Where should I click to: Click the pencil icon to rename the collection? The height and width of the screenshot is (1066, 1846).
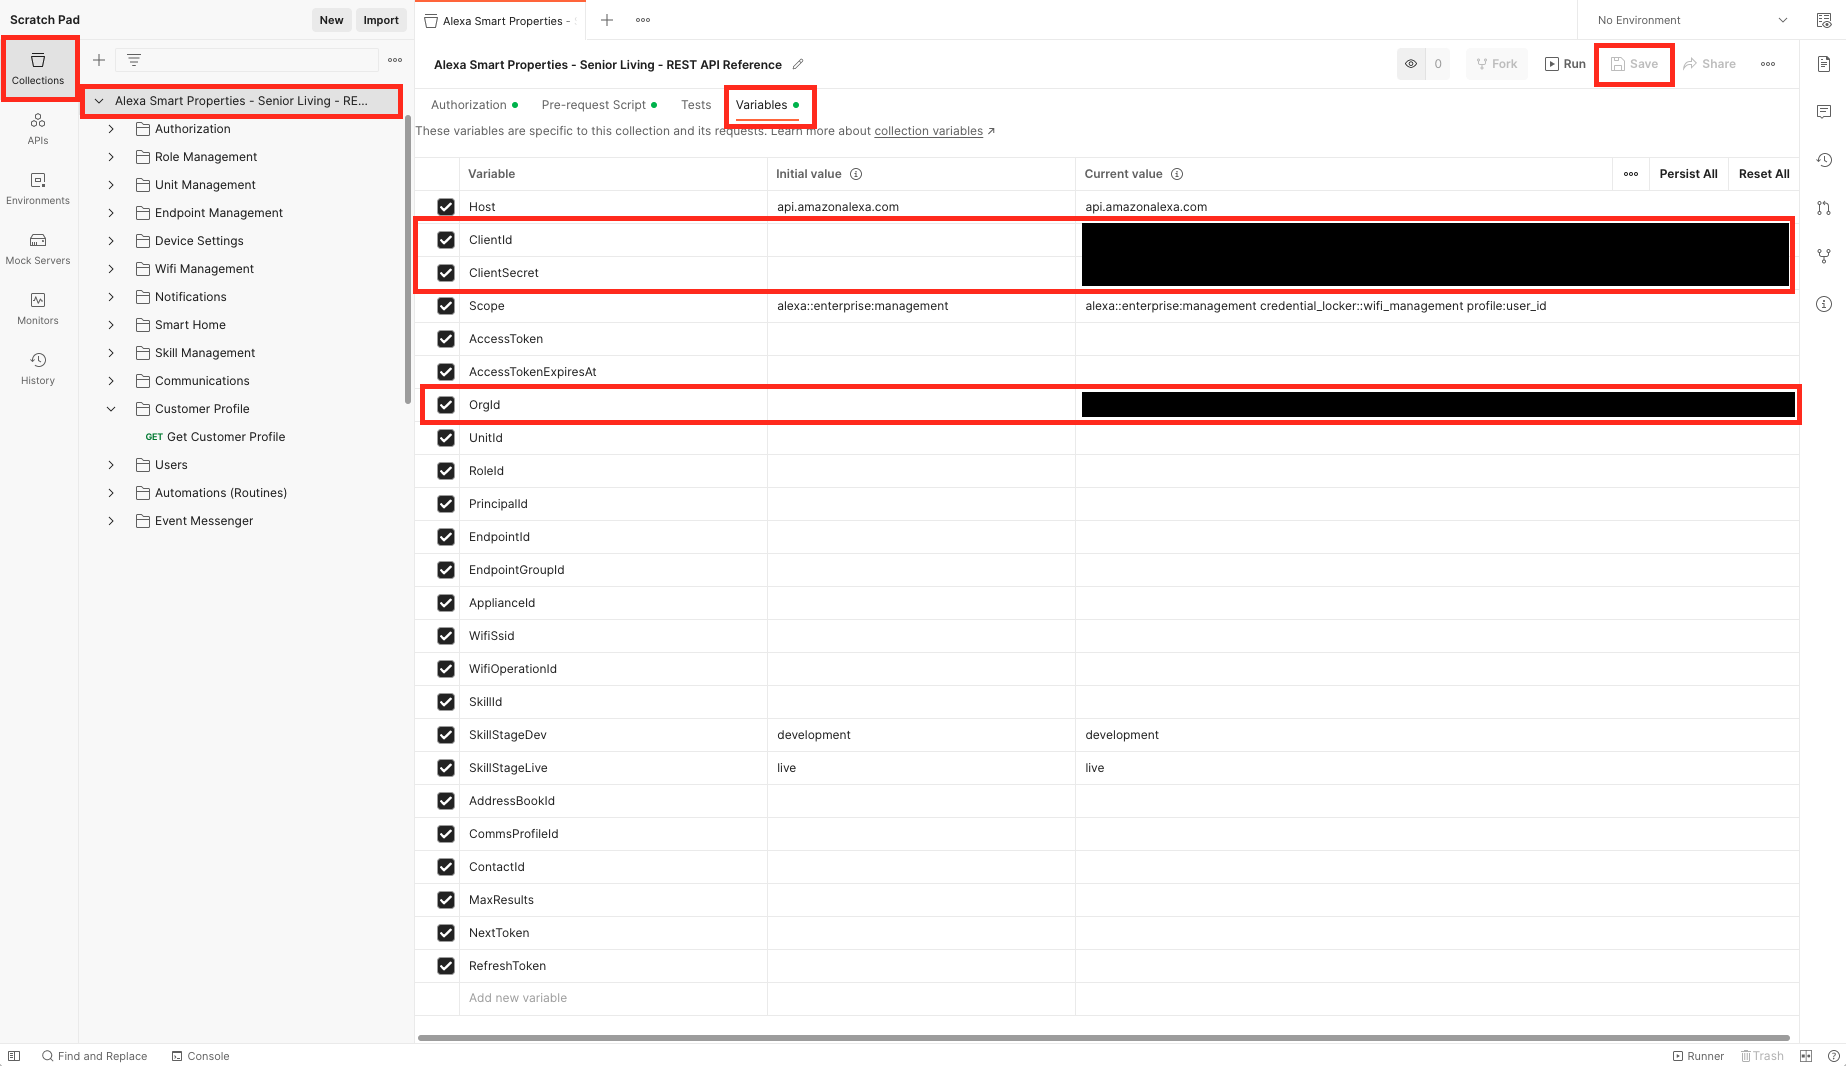click(798, 64)
